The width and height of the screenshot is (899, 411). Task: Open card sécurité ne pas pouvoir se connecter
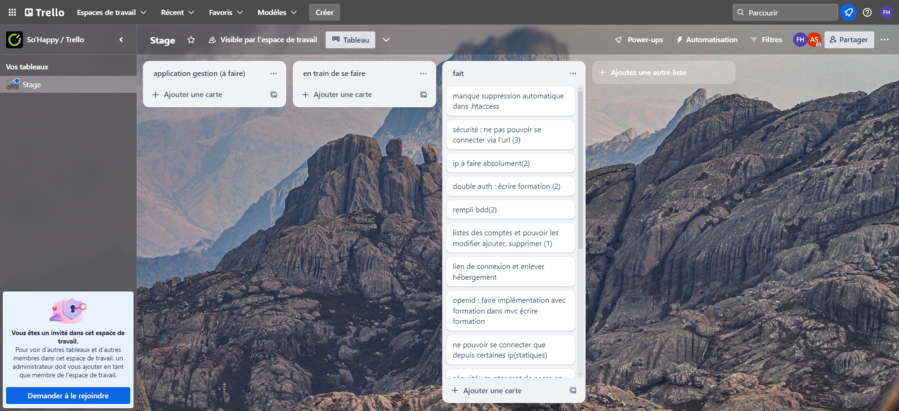510,135
